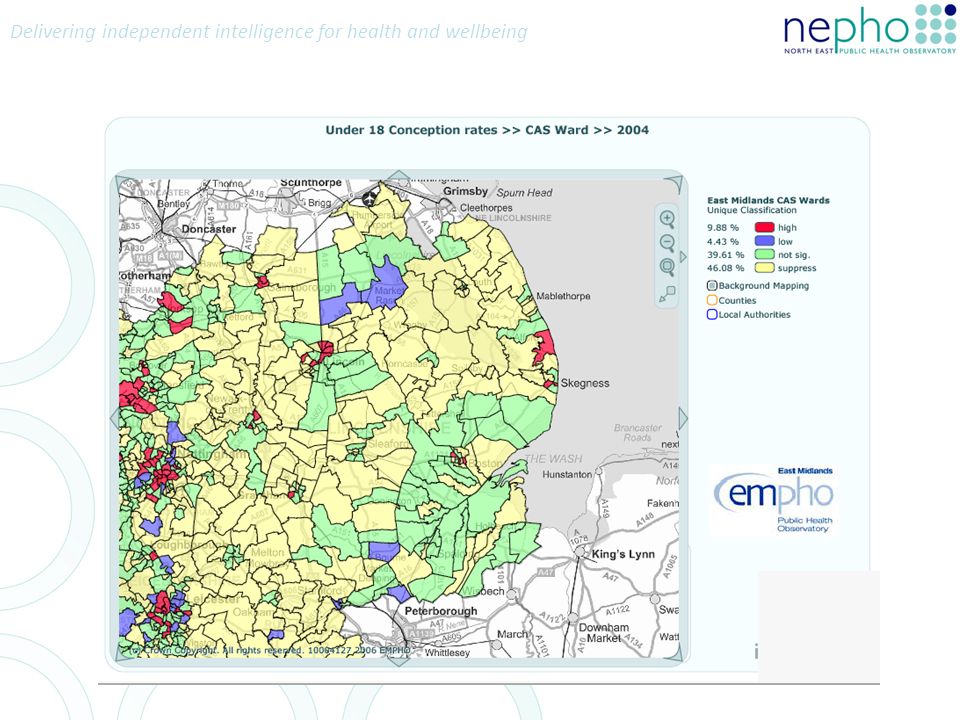
Task: Click the 'East Midlands CAS Wards' legend title
Action: click(768, 200)
